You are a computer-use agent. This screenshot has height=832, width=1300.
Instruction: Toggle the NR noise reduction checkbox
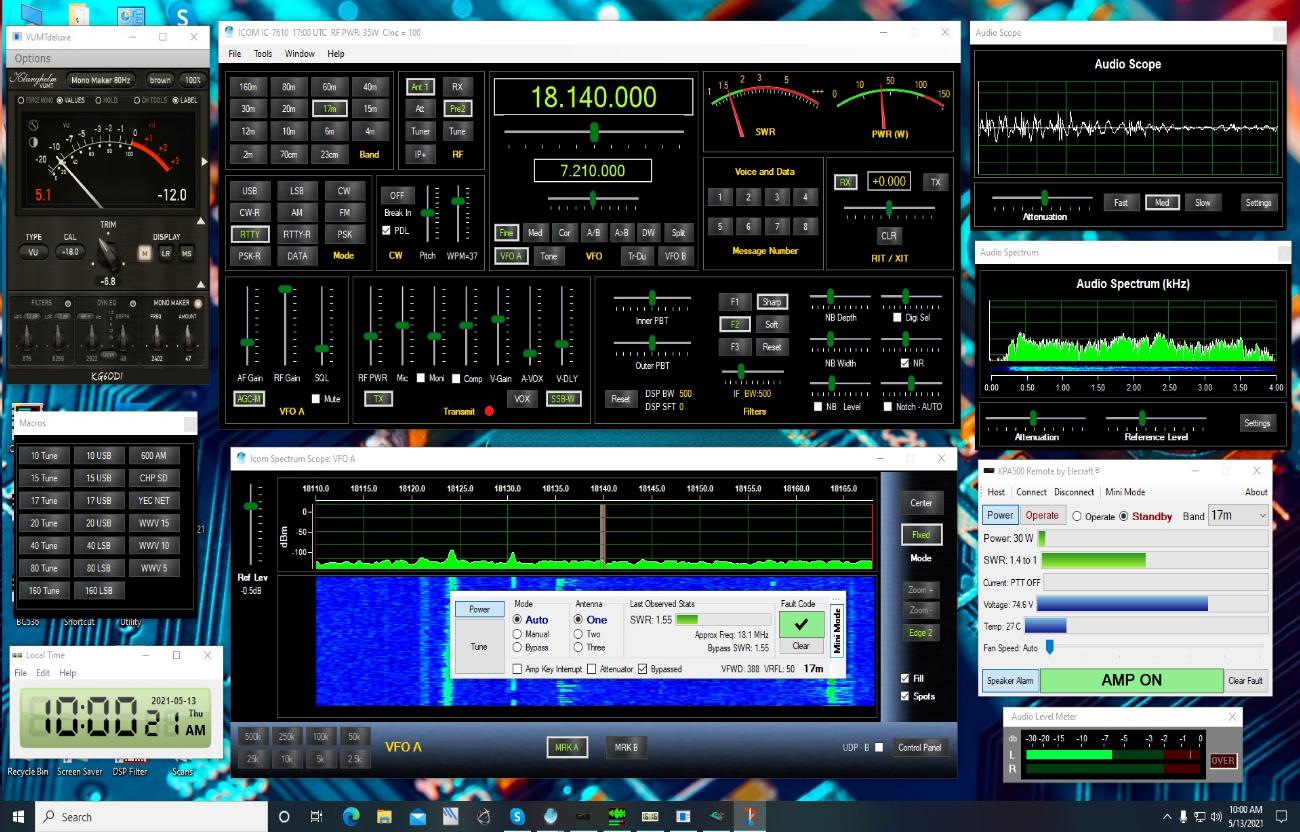click(905, 363)
